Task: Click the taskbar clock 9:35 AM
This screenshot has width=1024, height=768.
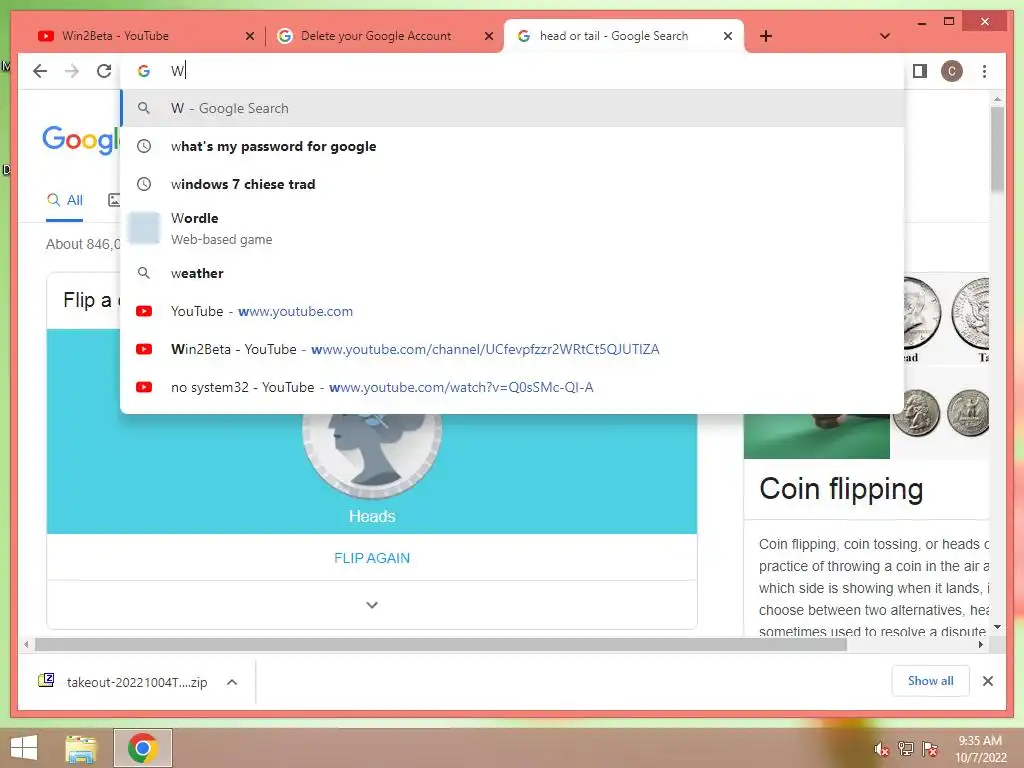Action: click(x=981, y=741)
